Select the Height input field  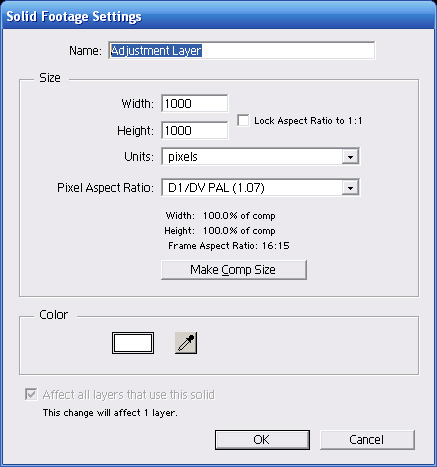[195, 130]
